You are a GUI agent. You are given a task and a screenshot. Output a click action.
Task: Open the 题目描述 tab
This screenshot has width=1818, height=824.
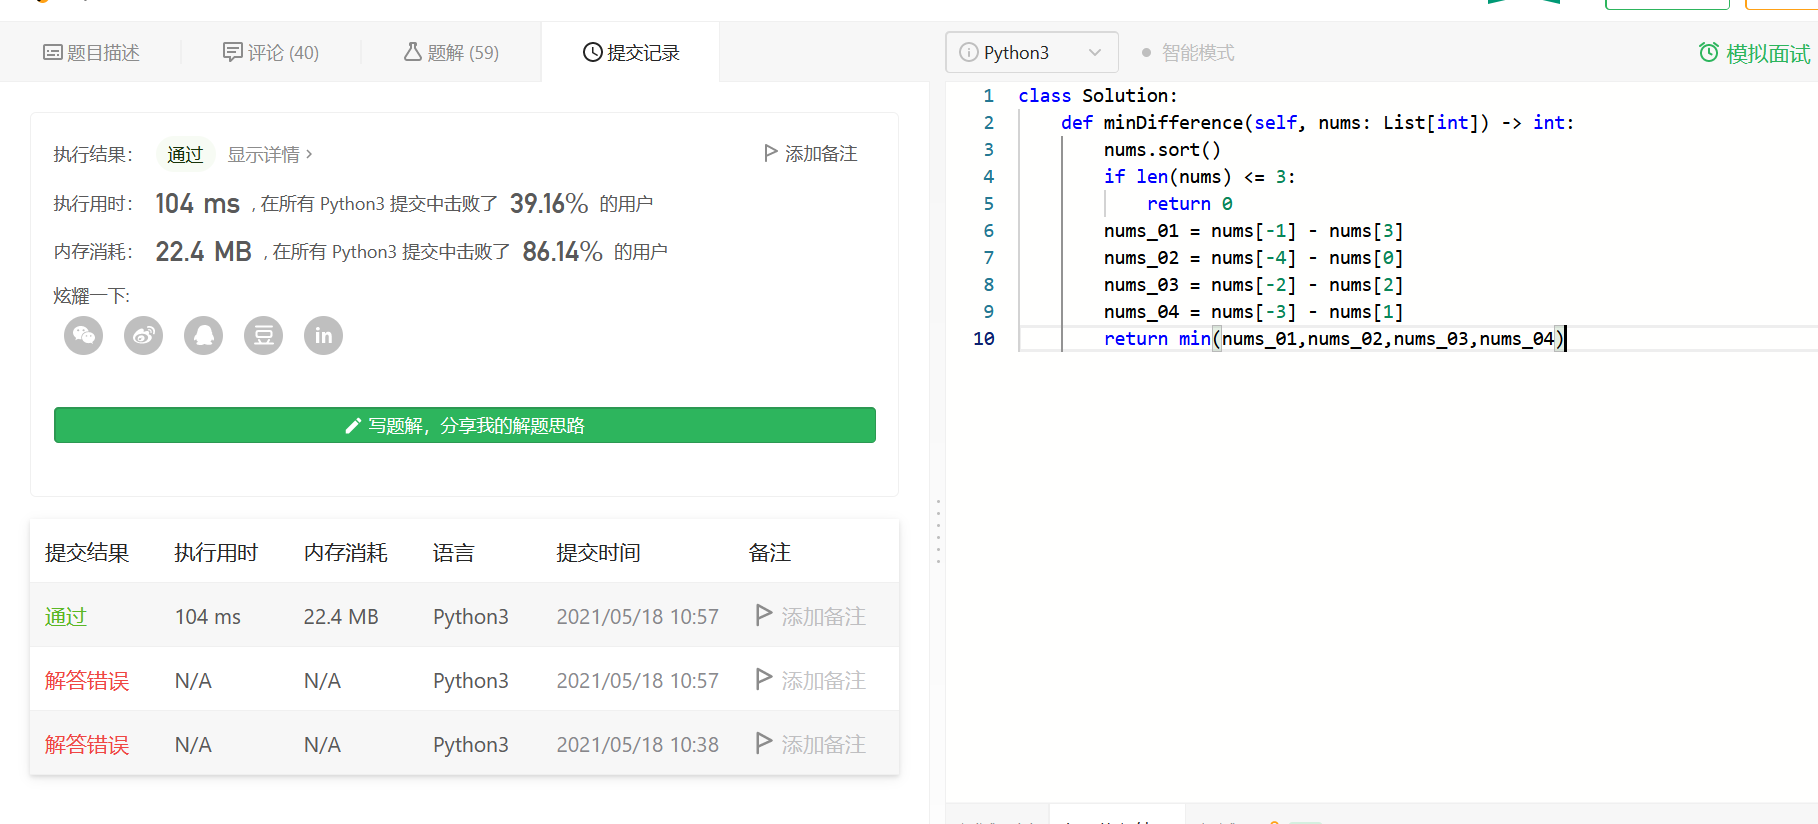click(x=91, y=52)
